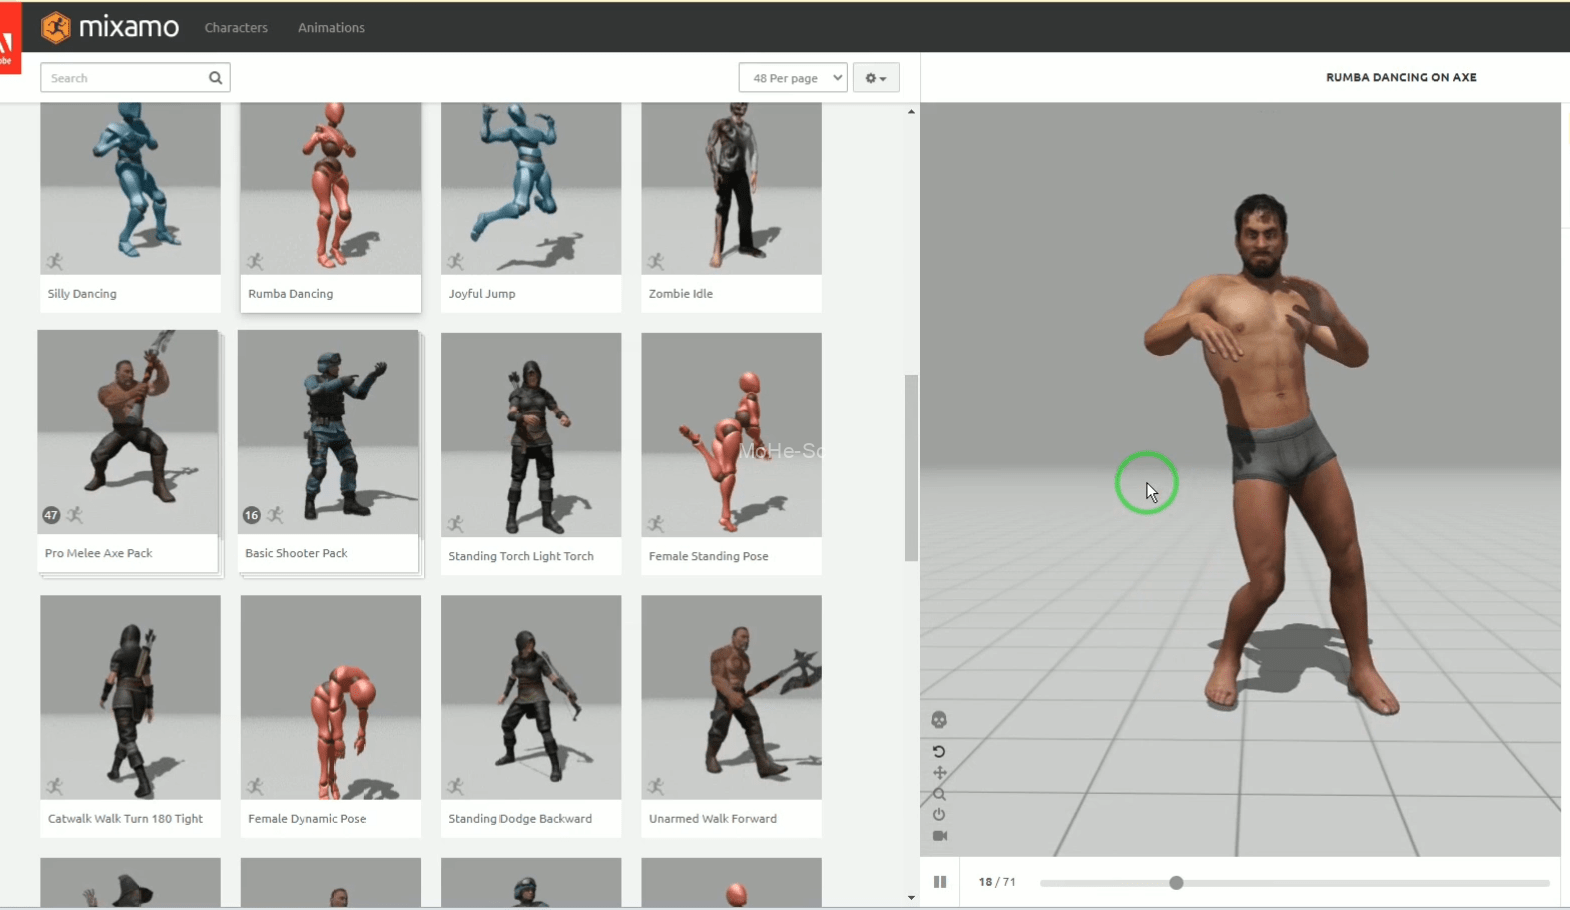Expand the Pro Melee Axe Pack
Image resolution: width=1570 pixels, height=910 pixels.
tap(128, 432)
